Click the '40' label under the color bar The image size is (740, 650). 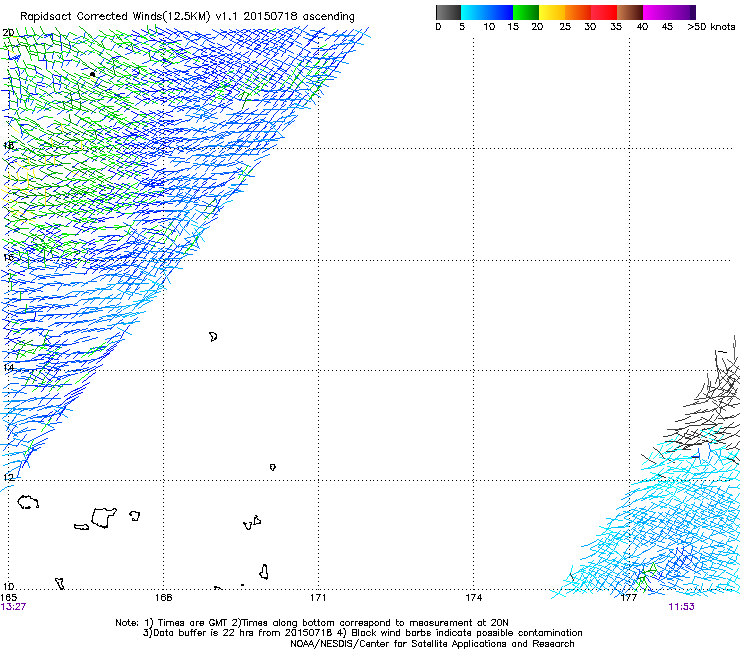pyautogui.click(x=642, y=27)
